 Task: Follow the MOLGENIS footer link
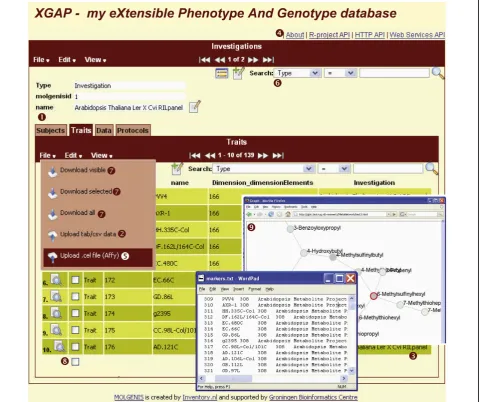click(x=129, y=397)
